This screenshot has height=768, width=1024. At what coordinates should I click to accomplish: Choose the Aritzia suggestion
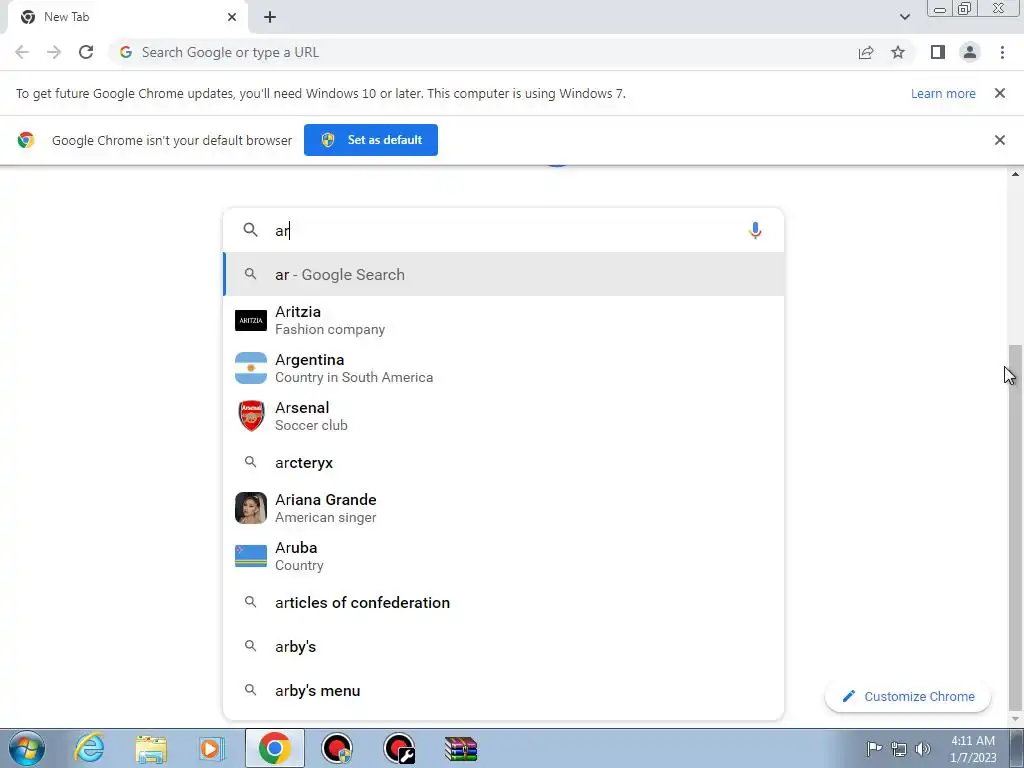point(504,320)
